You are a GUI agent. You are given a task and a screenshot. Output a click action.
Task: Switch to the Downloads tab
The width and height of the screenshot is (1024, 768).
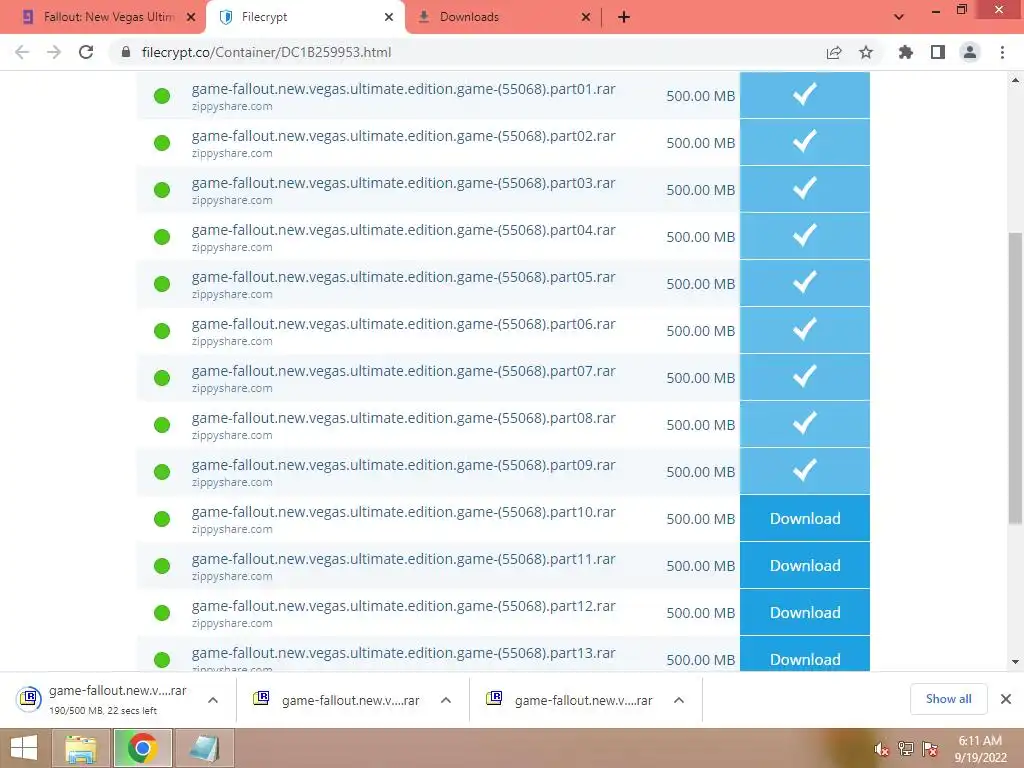pyautogui.click(x=502, y=17)
